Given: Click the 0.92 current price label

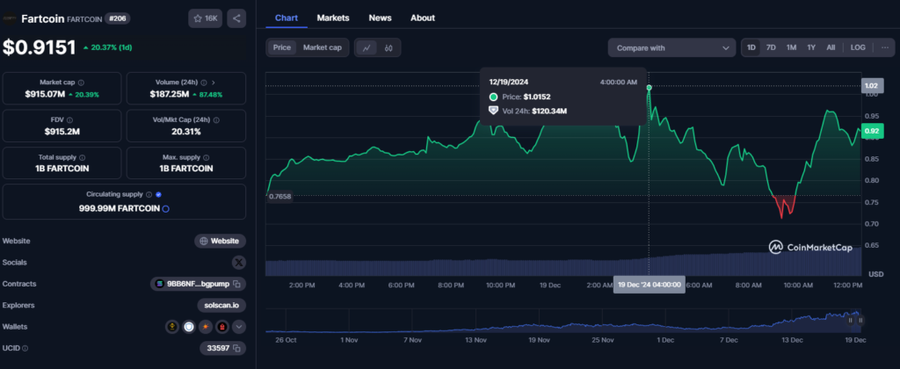Looking at the screenshot, I should [x=872, y=131].
